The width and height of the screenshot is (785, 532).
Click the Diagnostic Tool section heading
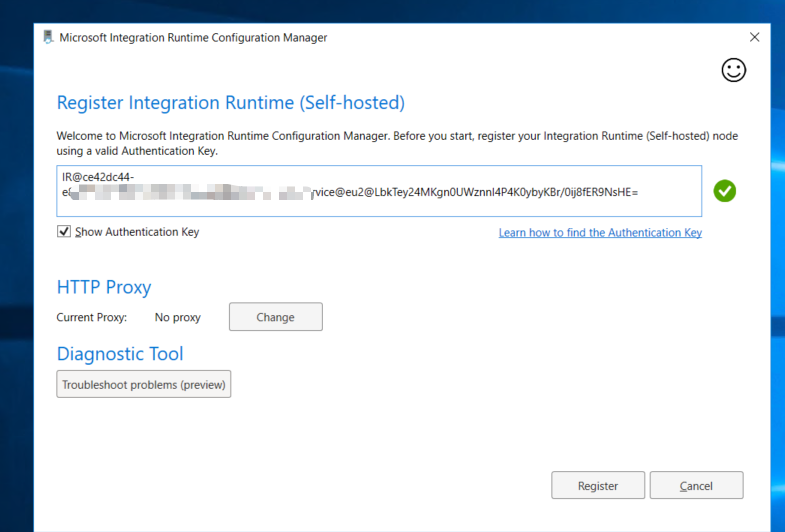coord(120,354)
